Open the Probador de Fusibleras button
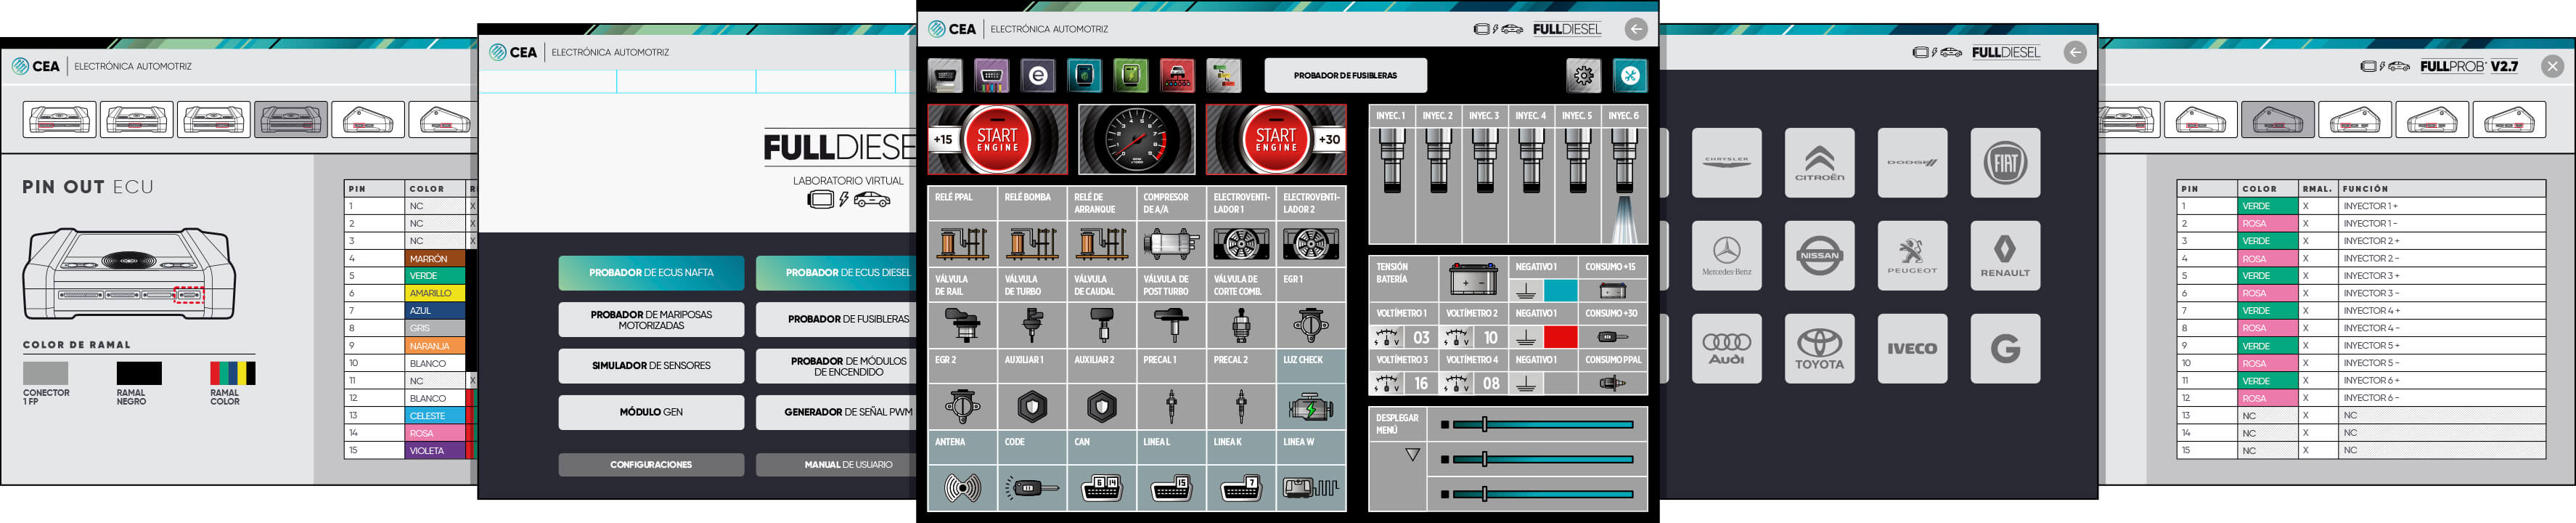Screen dimensions: 2576x523 click(1345, 75)
